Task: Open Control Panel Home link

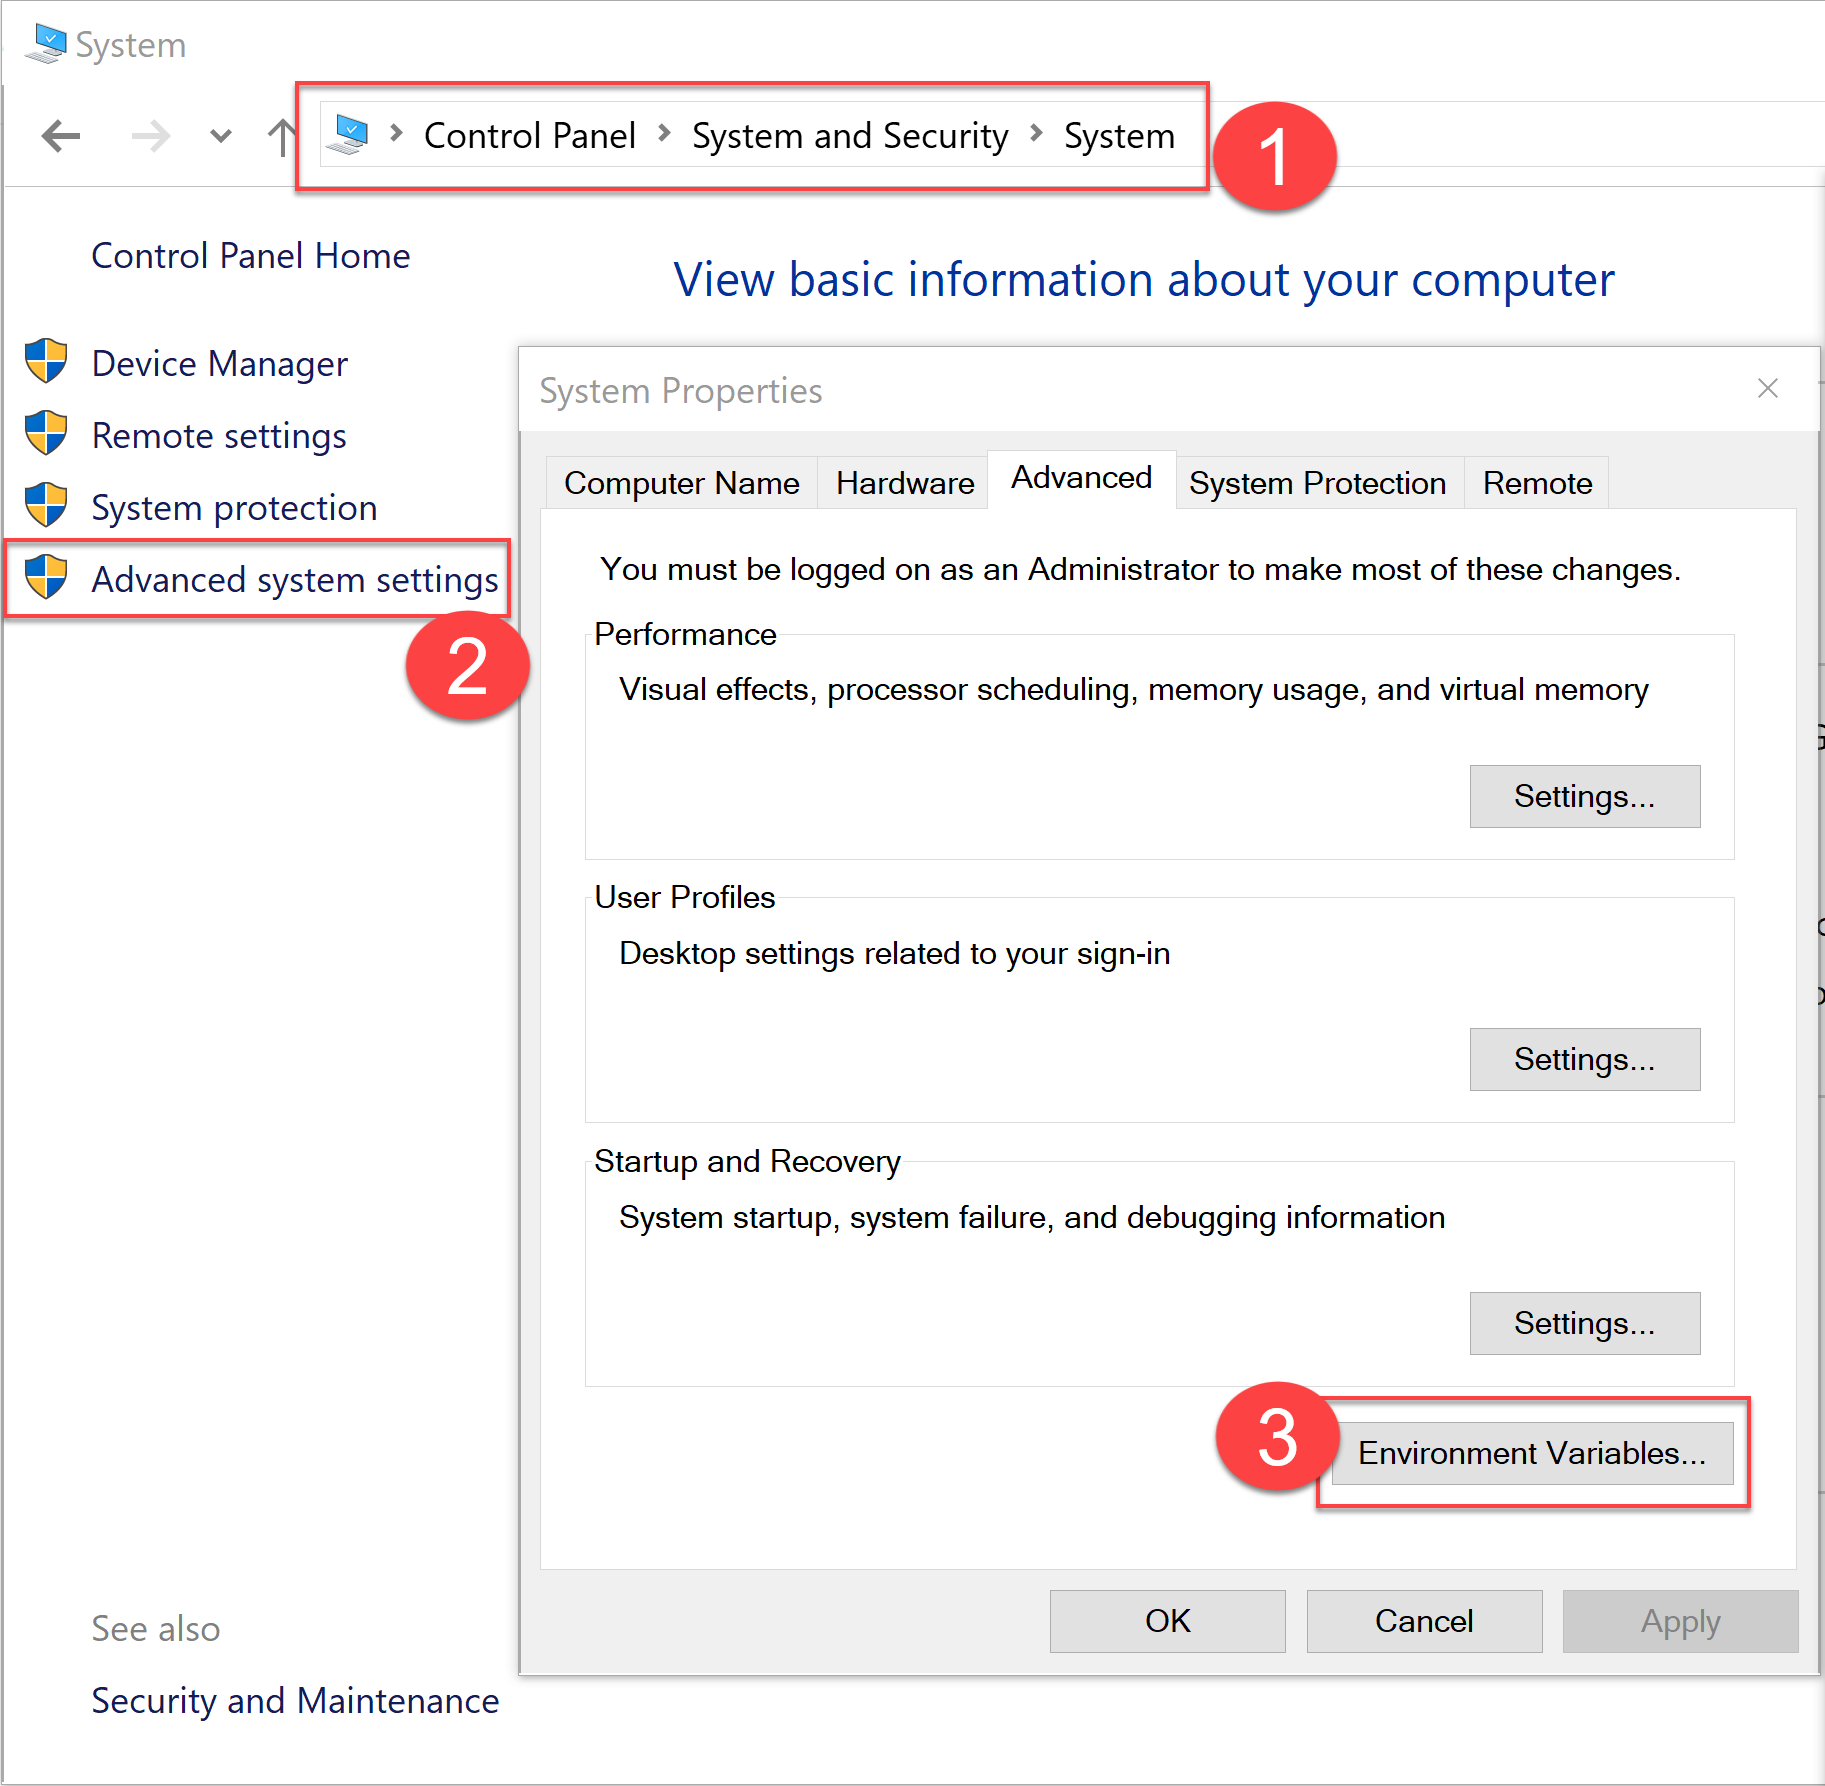Action: [250, 256]
